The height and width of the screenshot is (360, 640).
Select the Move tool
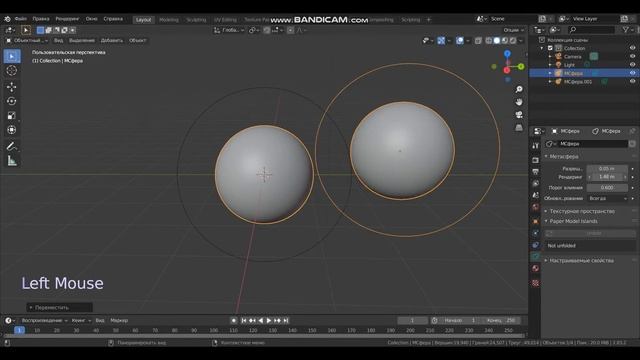[x=12, y=87]
